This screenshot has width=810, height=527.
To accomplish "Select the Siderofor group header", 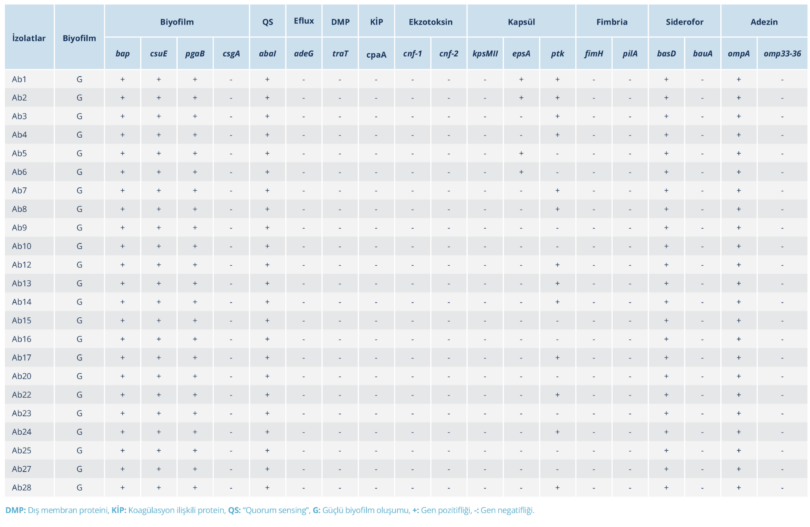I will point(684,21).
